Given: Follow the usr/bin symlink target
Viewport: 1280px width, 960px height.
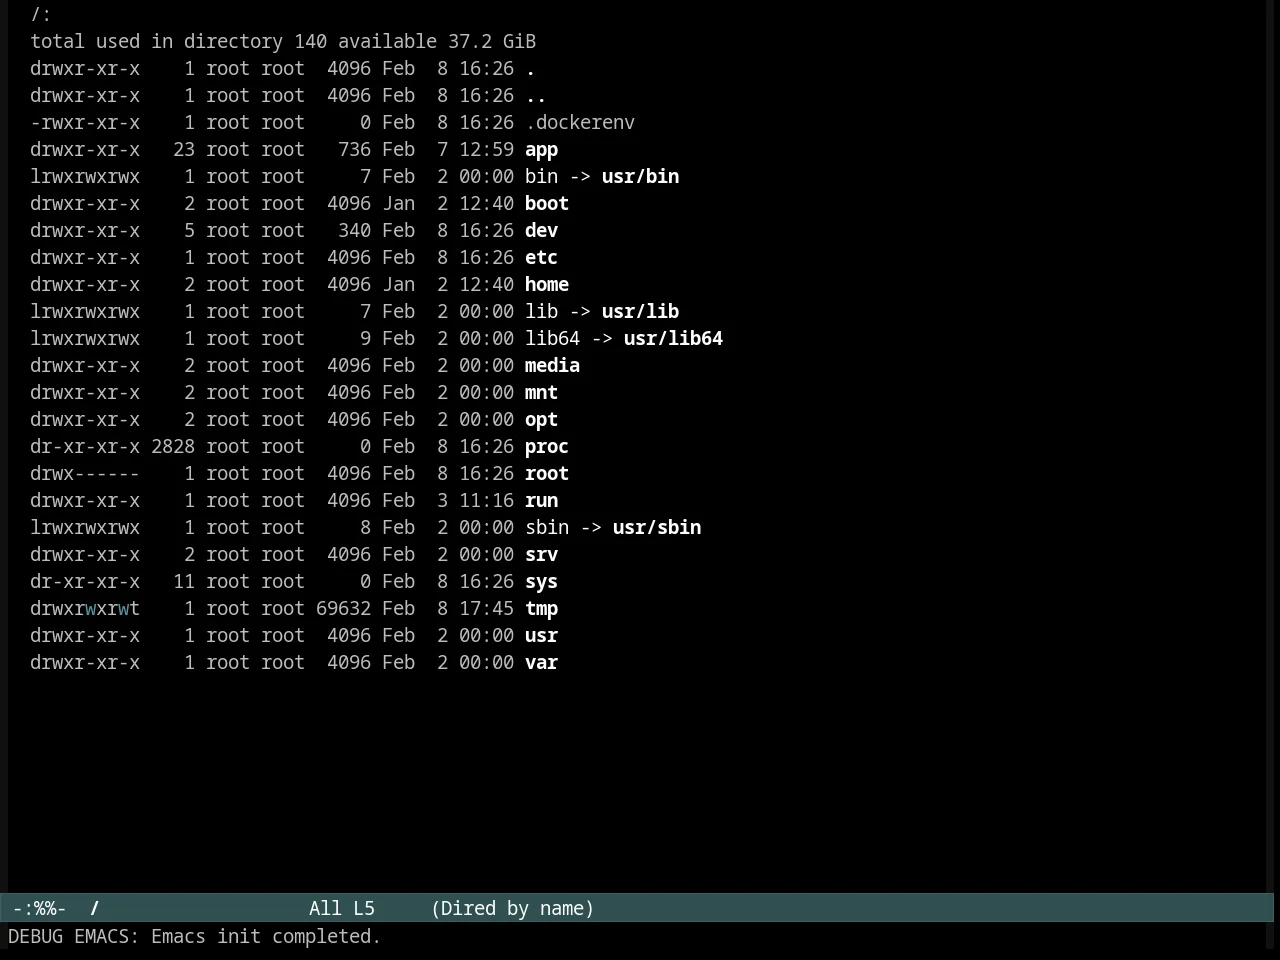Looking at the screenshot, I should pos(640,177).
